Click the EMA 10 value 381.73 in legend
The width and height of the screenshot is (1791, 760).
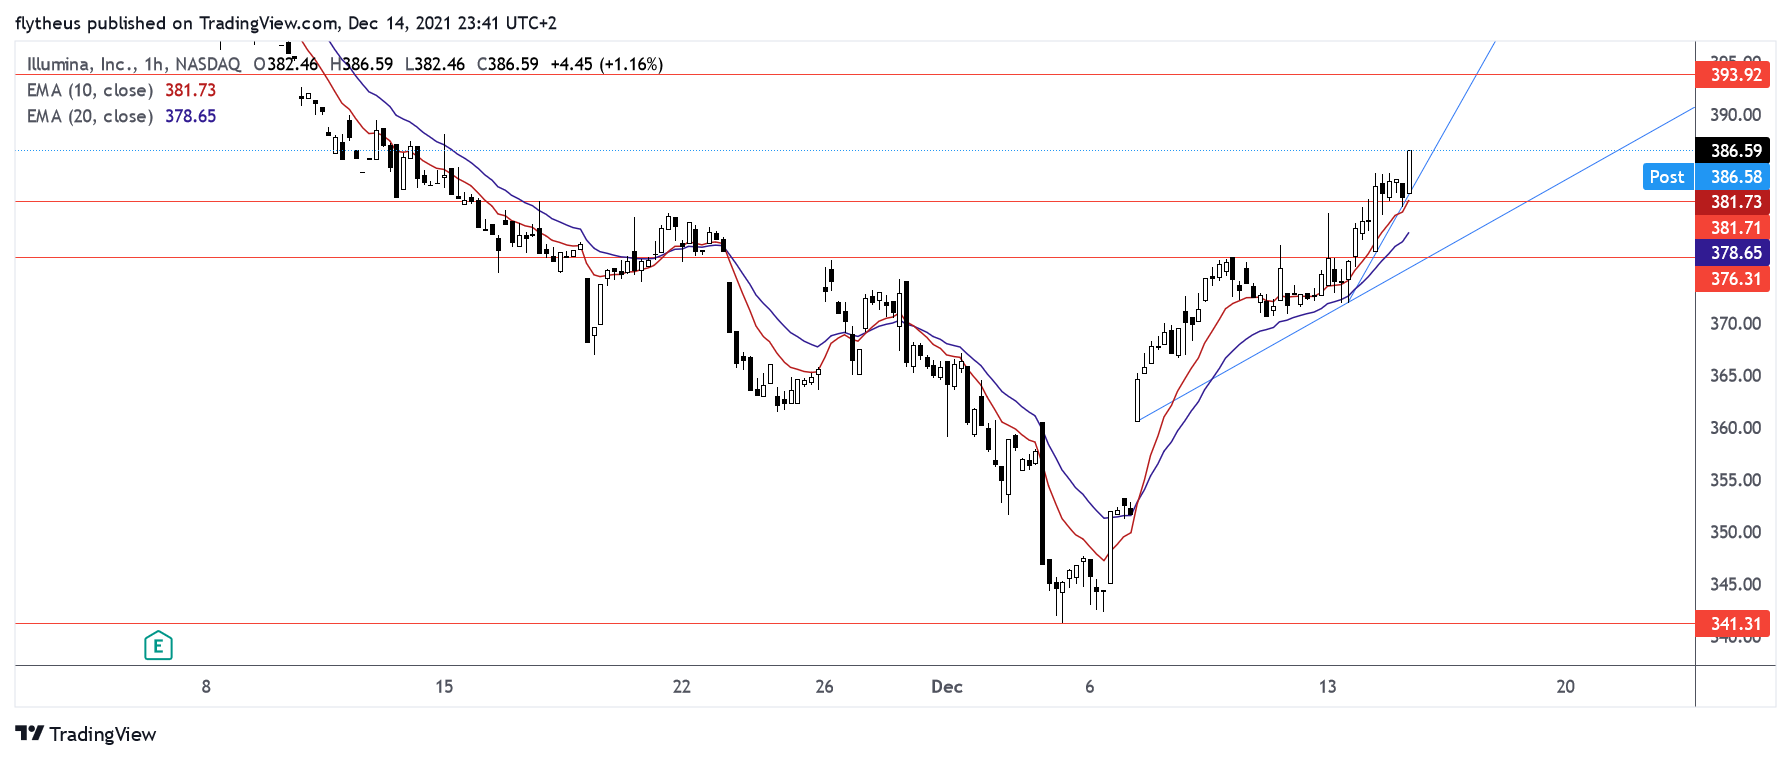pos(190,90)
